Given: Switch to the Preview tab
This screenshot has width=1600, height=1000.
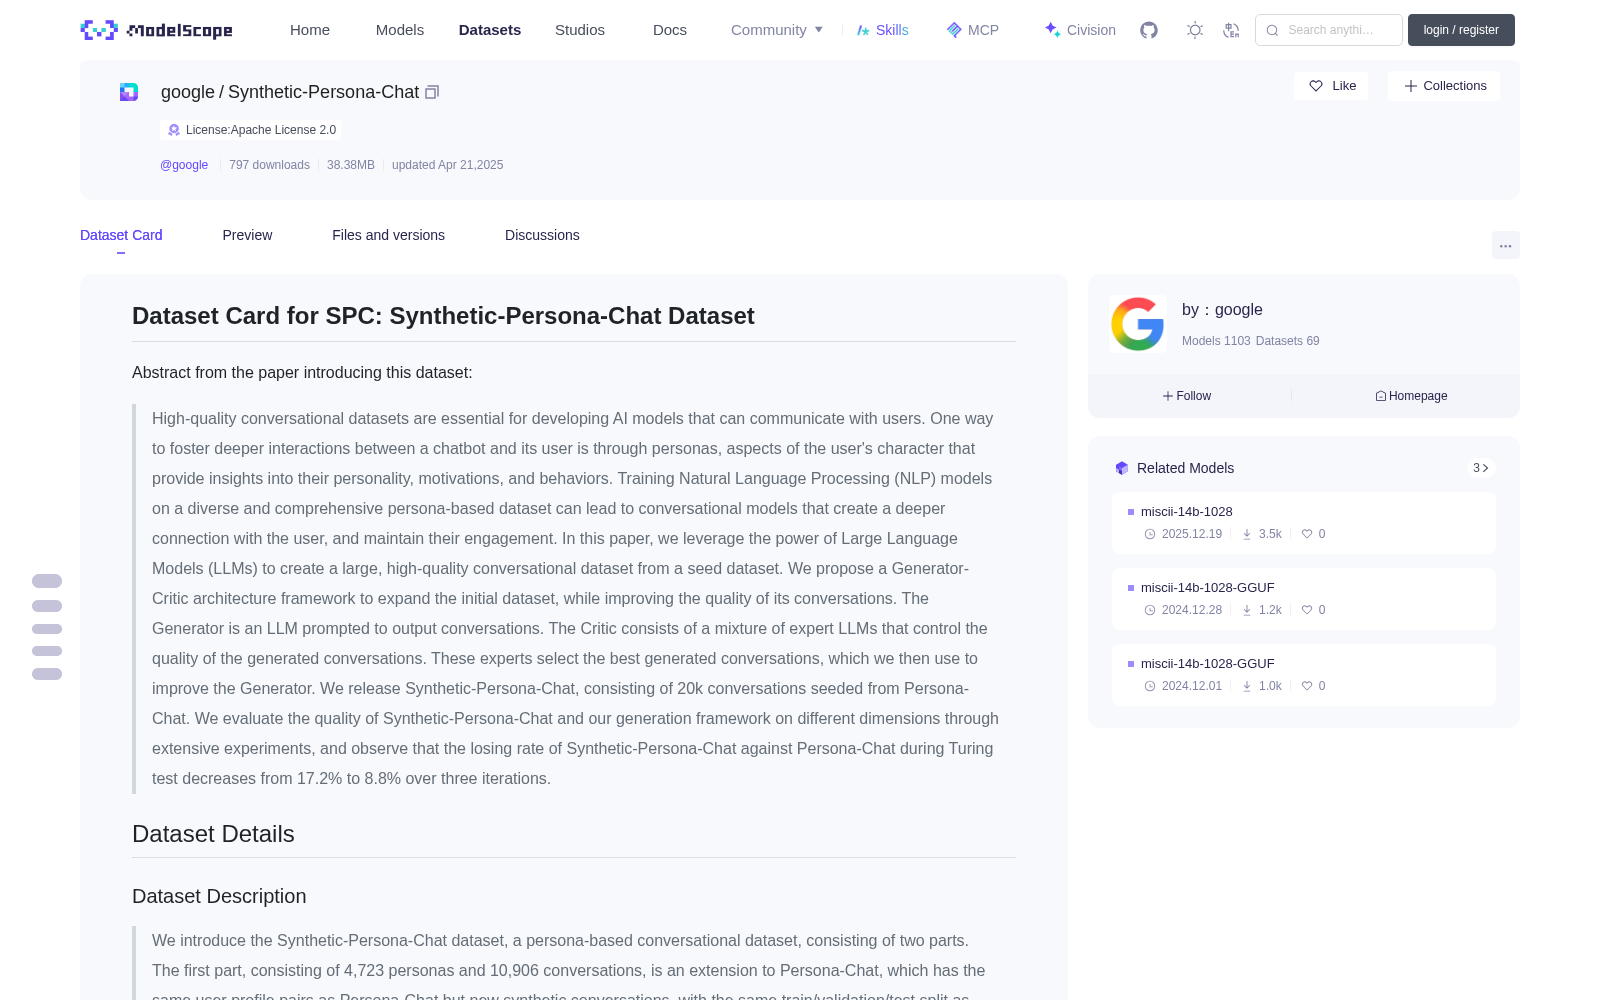Looking at the screenshot, I should point(247,235).
